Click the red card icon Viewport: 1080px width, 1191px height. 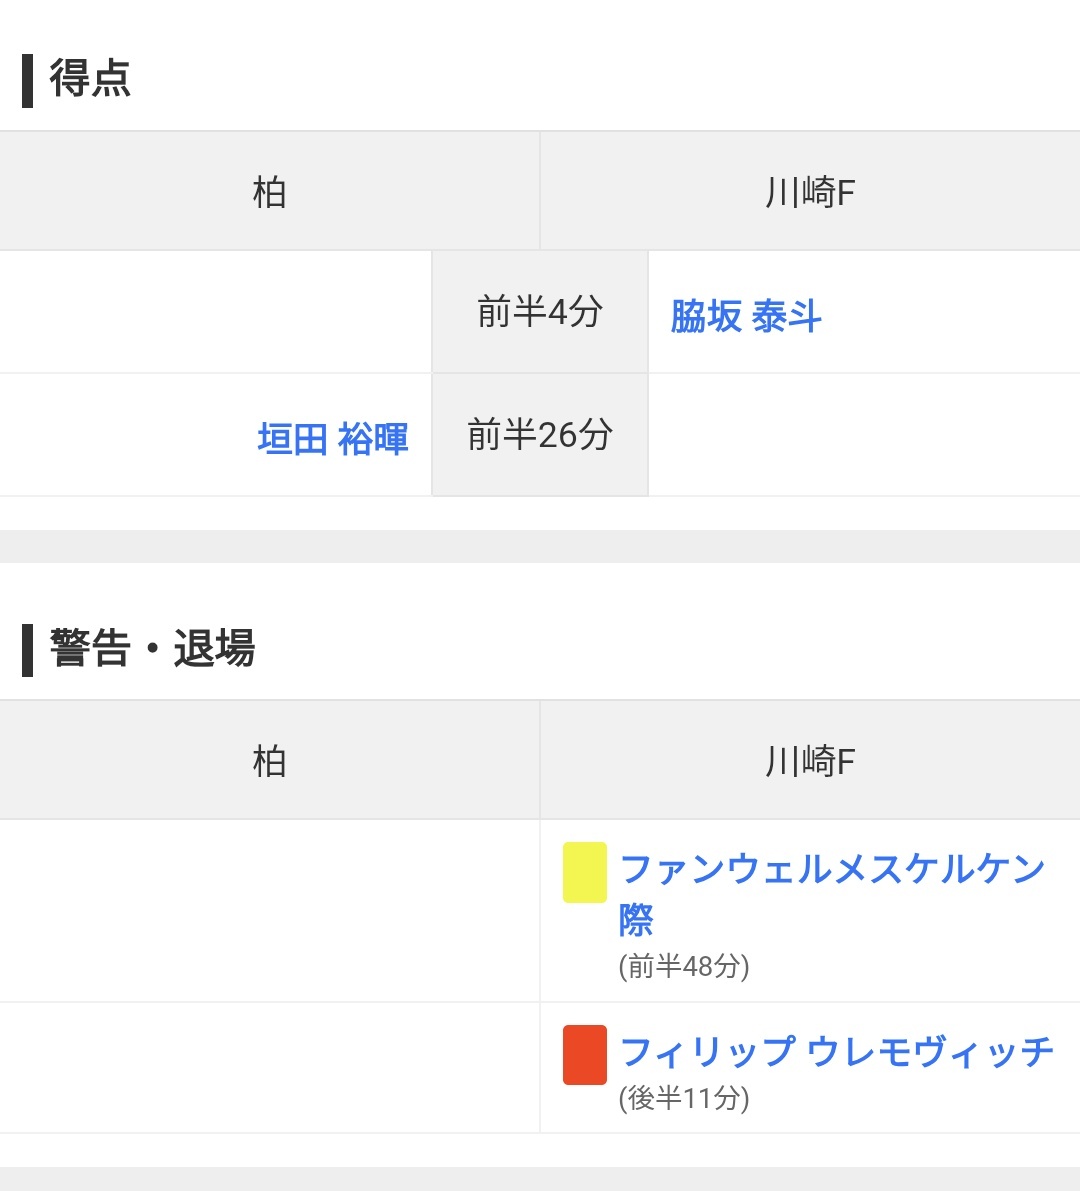(584, 1054)
